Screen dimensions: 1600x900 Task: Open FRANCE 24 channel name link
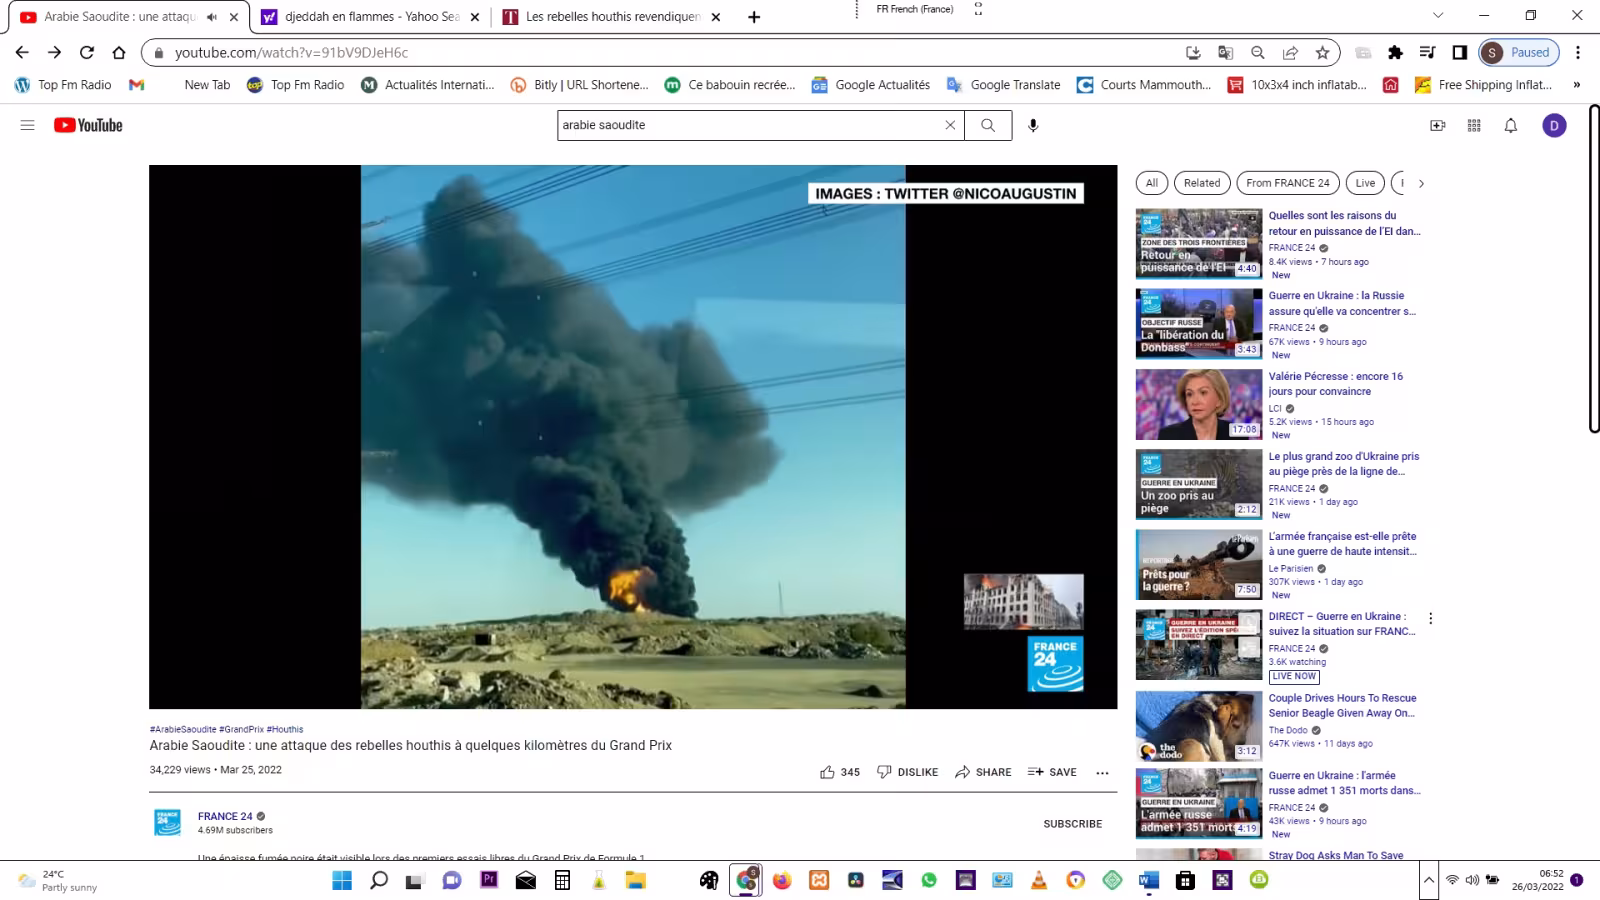[225, 816]
